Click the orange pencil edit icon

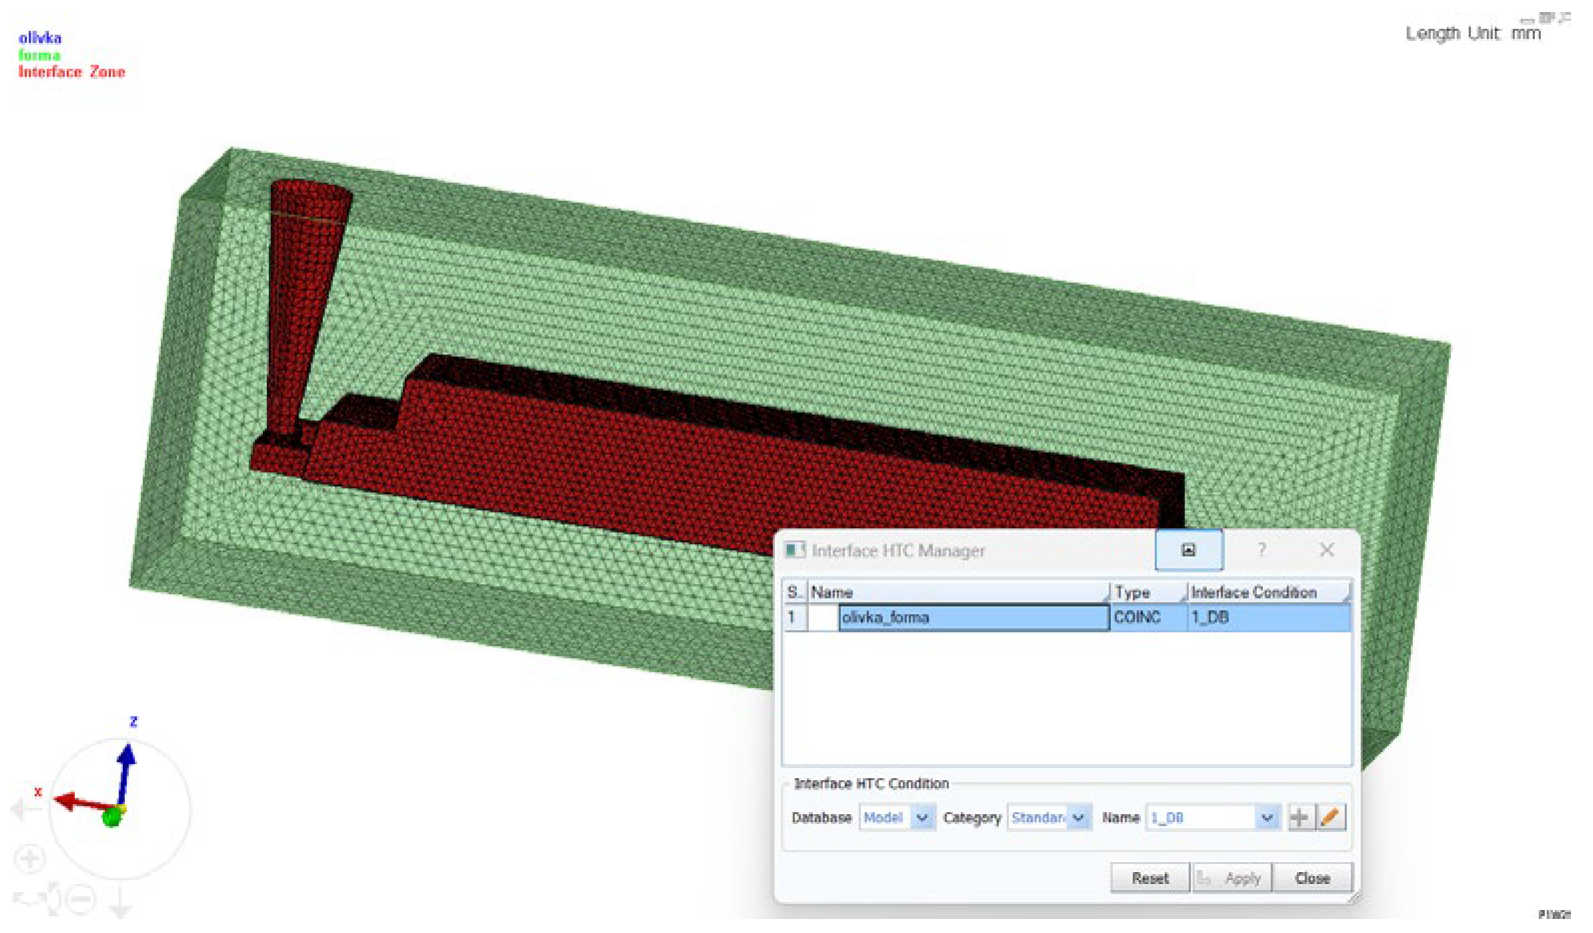1329,818
